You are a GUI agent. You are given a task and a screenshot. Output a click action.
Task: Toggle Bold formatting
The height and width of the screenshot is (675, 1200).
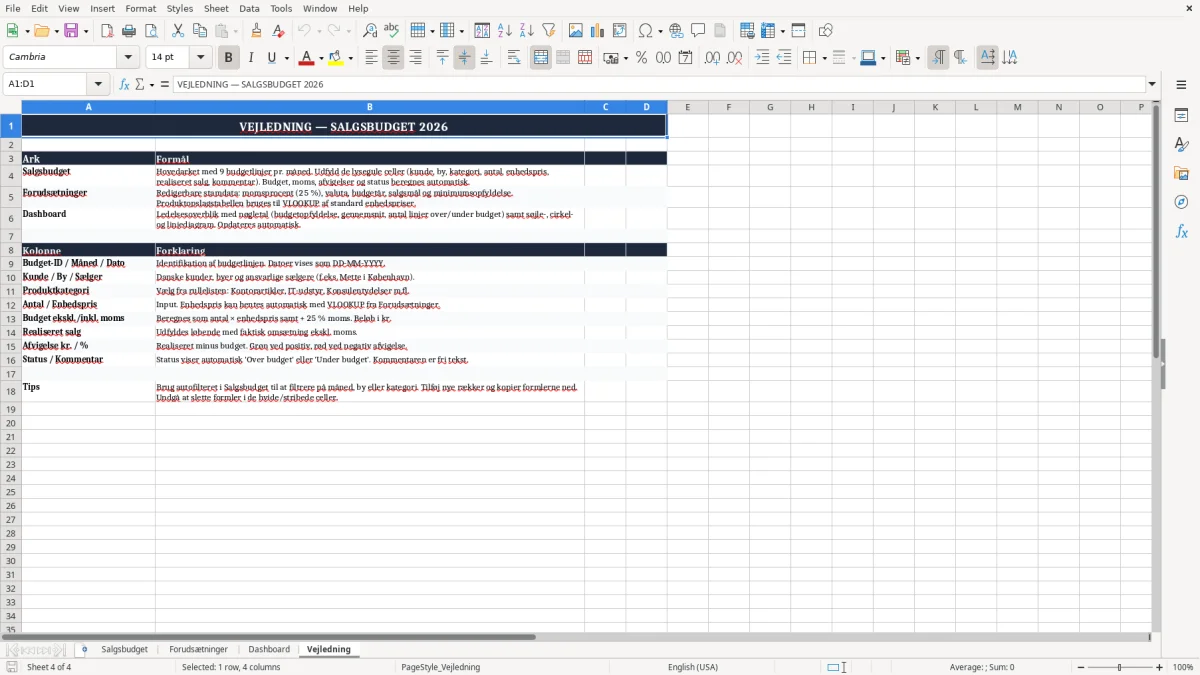228,58
